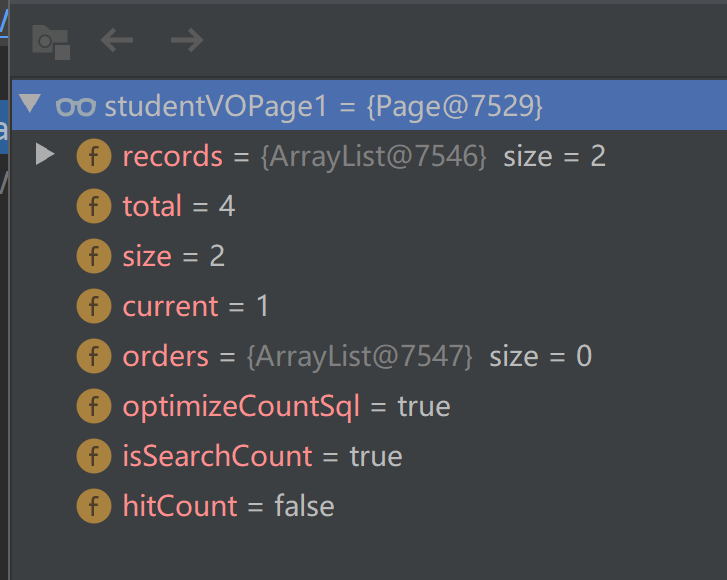Click the glasses watch icon beside studentVOPage1
727x580 pixels.
[x=75, y=106]
